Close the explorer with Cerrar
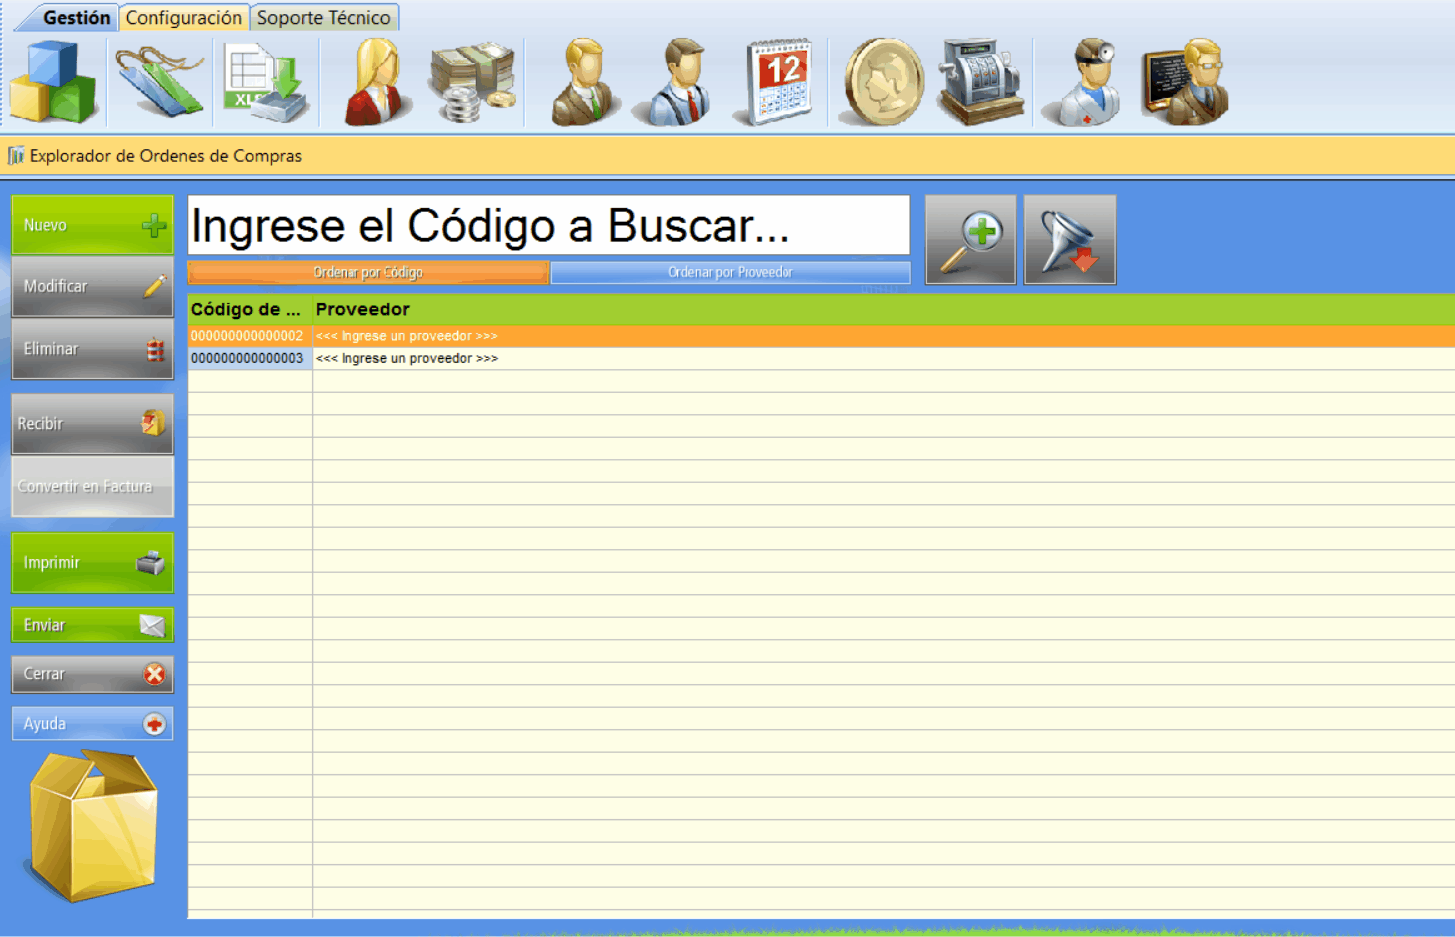Viewport: 1455px width, 937px height. [92, 674]
